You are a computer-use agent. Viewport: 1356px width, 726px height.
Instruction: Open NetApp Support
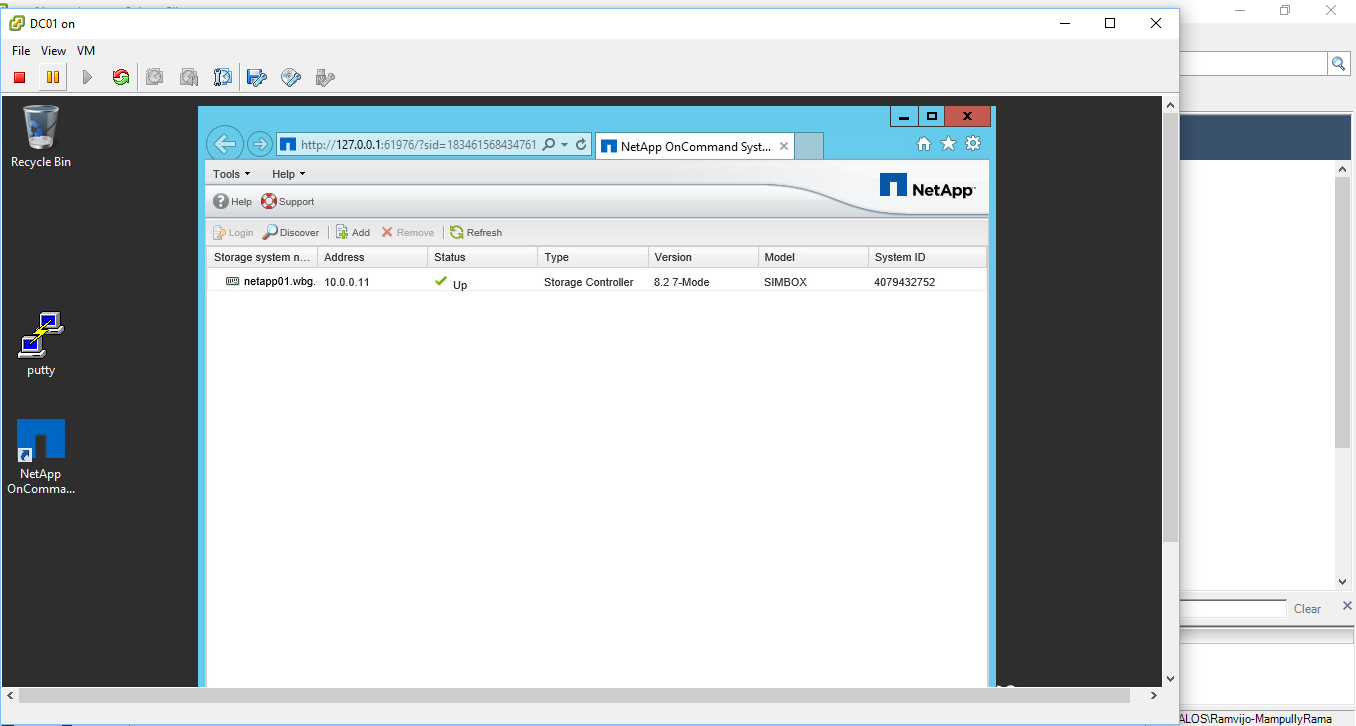point(287,201)
